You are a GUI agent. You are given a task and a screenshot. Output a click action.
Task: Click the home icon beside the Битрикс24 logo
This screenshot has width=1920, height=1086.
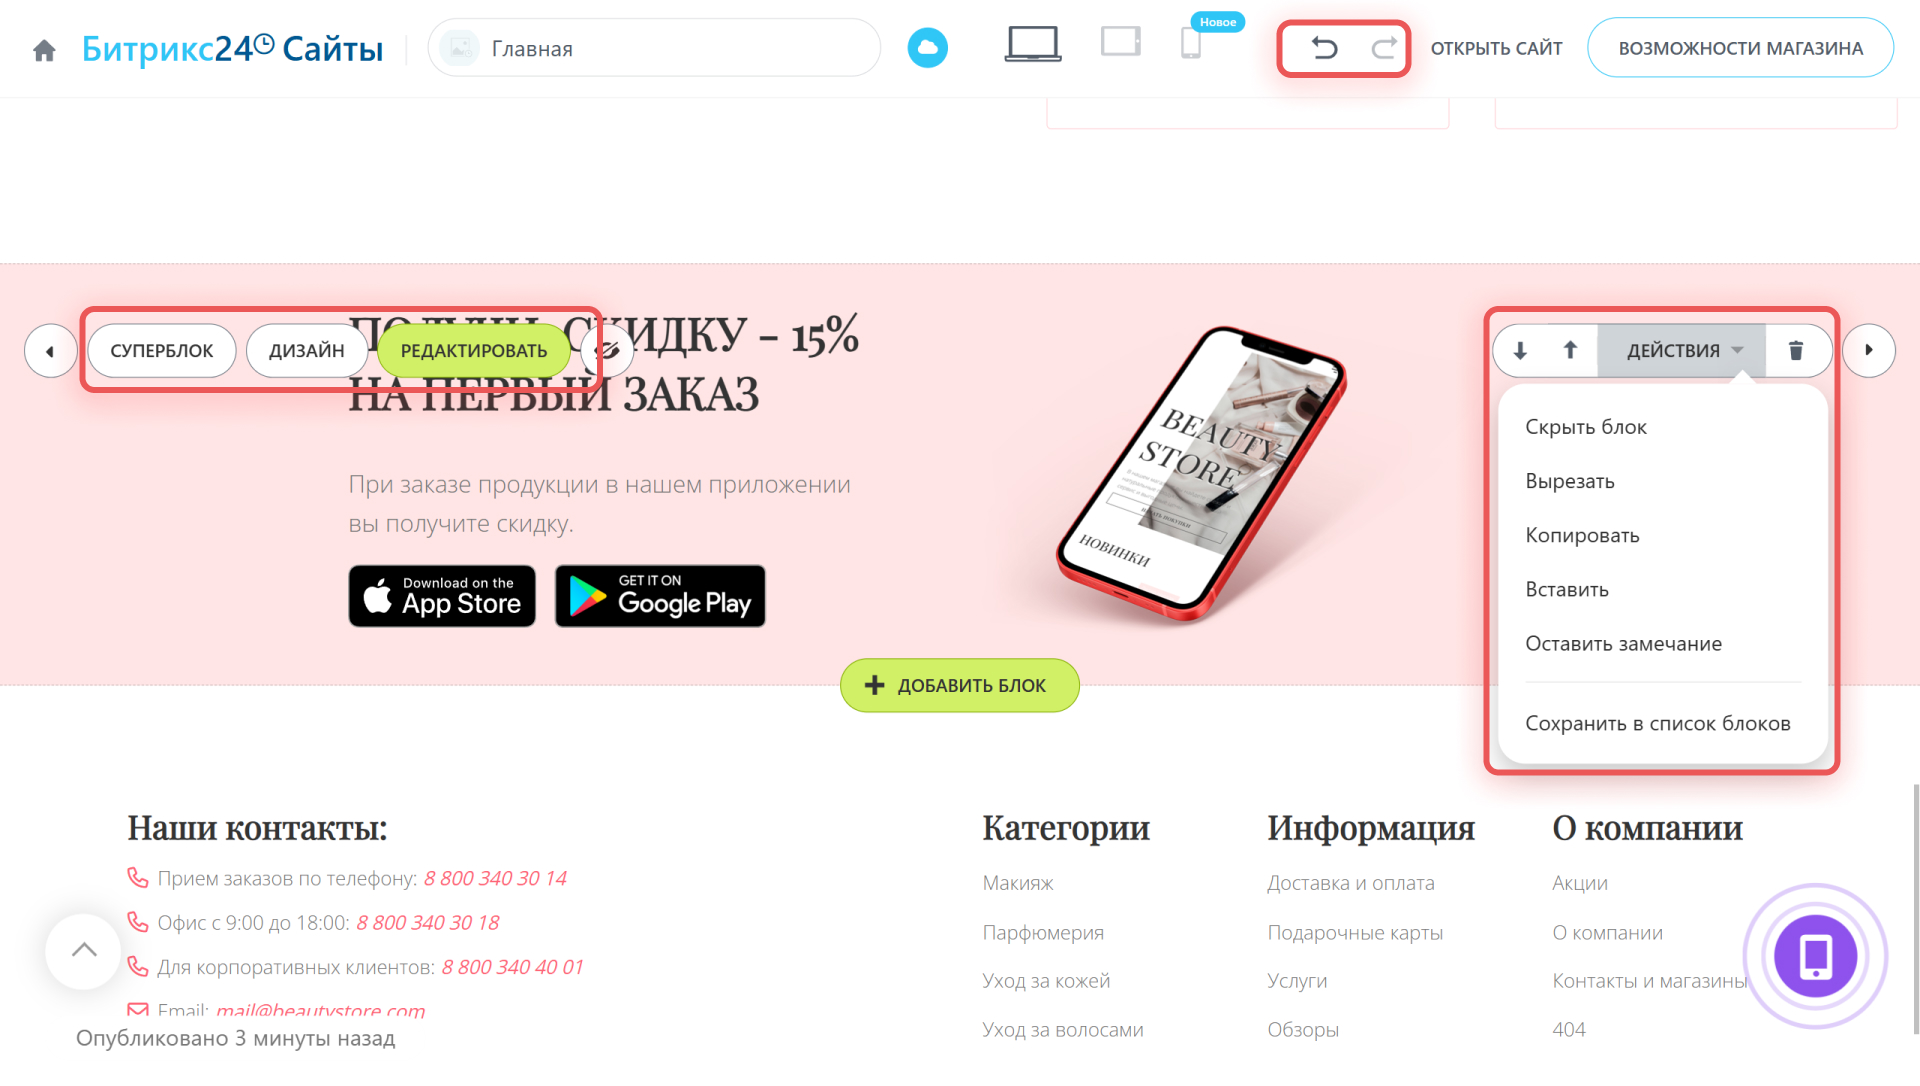[44, 50]
